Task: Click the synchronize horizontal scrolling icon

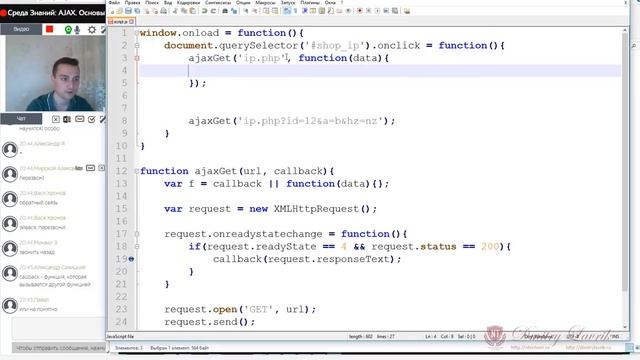Action: point(275,11)
